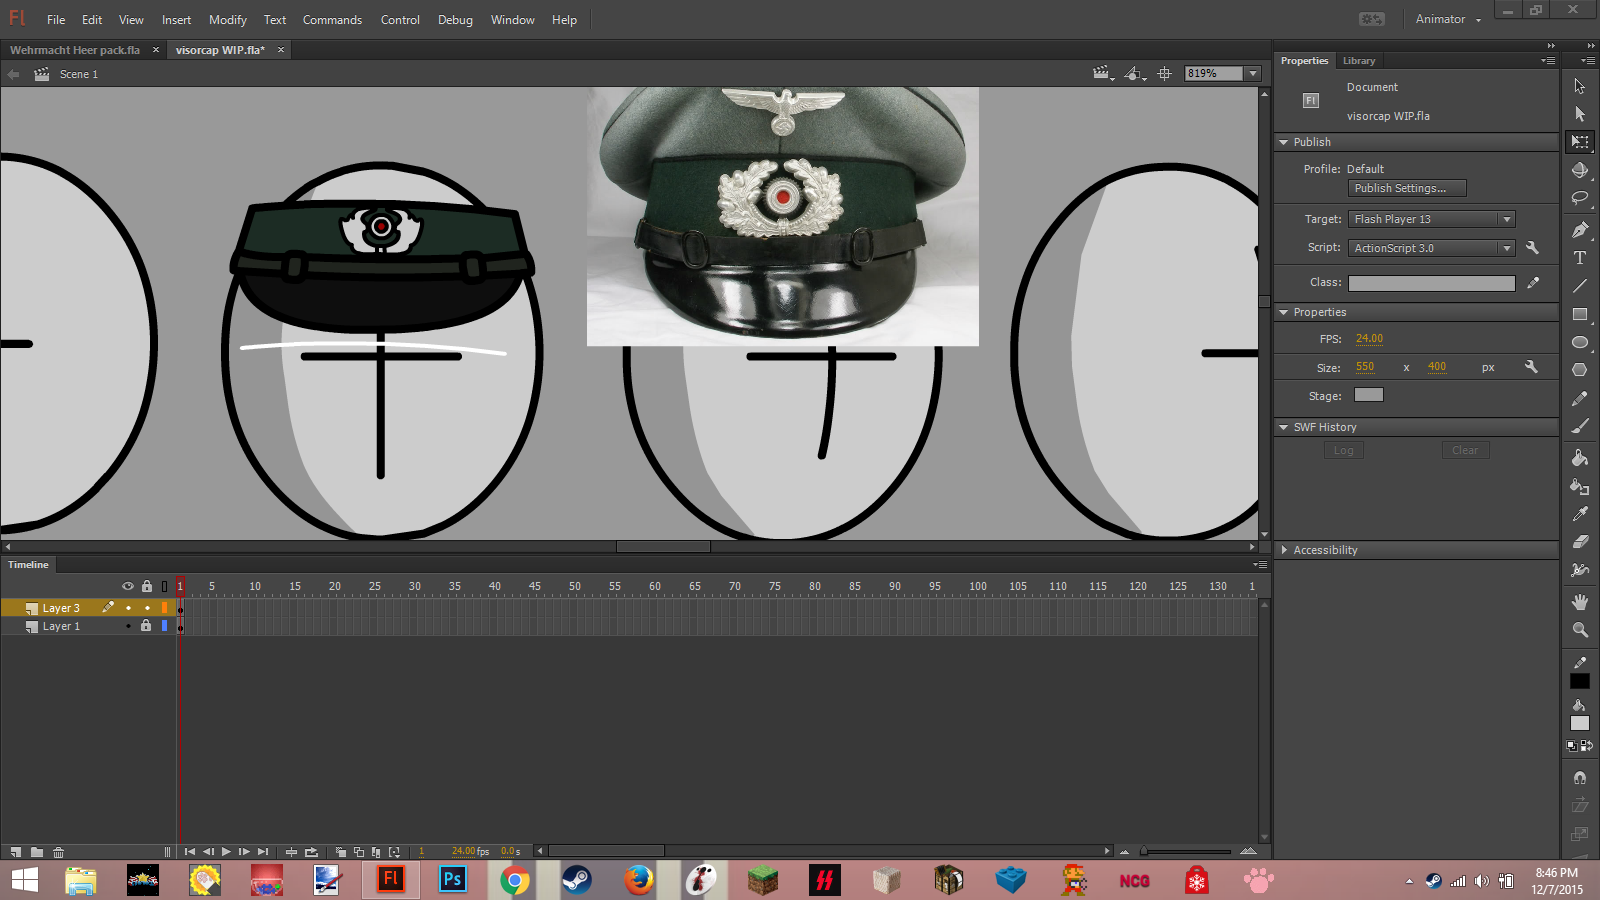Click ActionScript settings wrench icon
Screen dimensions: 1600x900
tap(1532, 248)
